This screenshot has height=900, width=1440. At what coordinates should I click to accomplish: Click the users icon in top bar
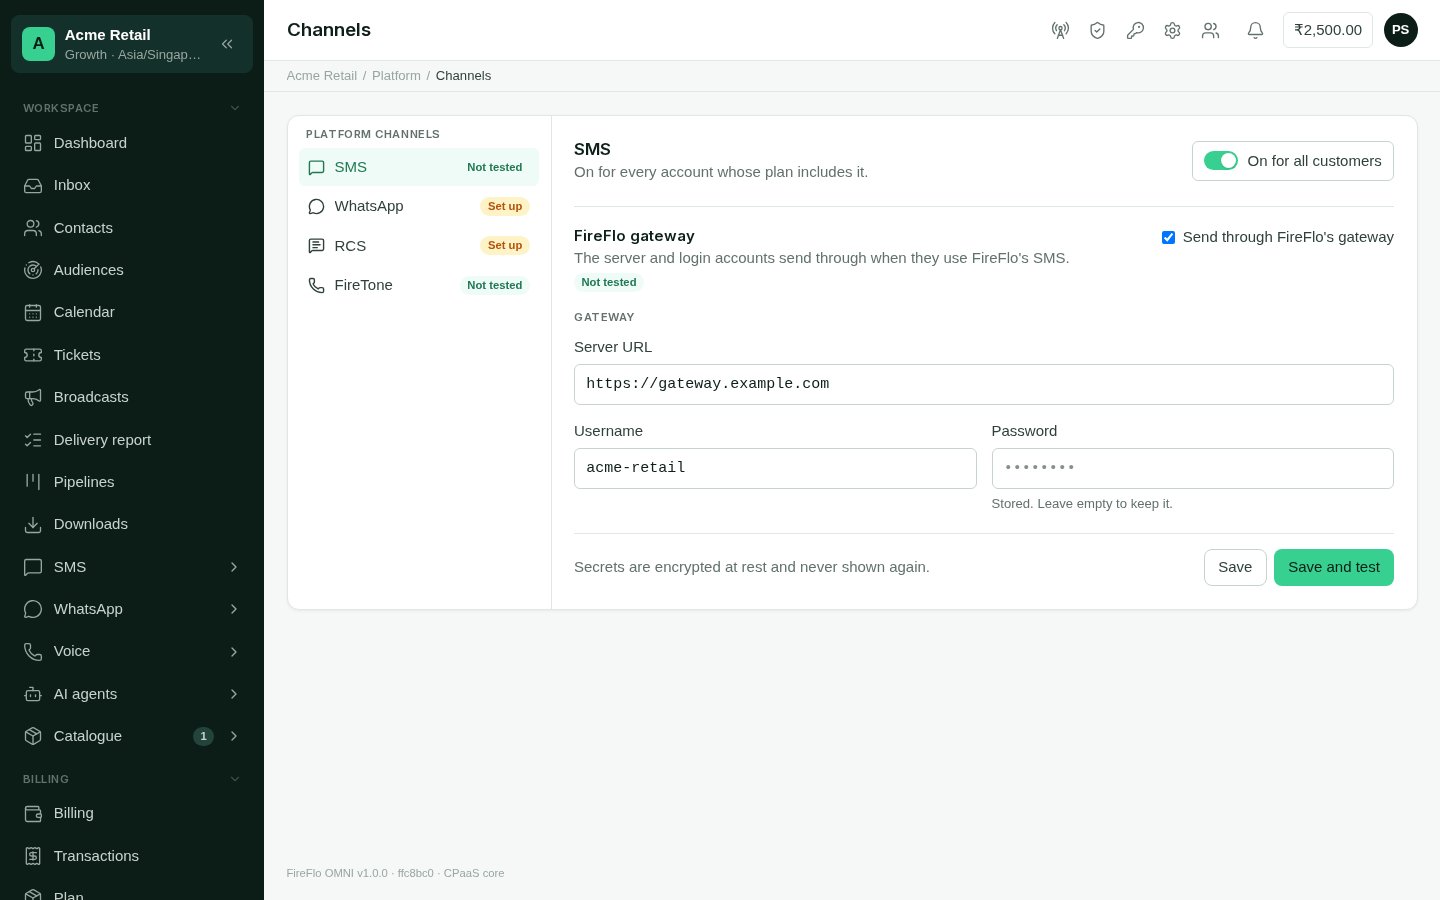coord(1210,30)
